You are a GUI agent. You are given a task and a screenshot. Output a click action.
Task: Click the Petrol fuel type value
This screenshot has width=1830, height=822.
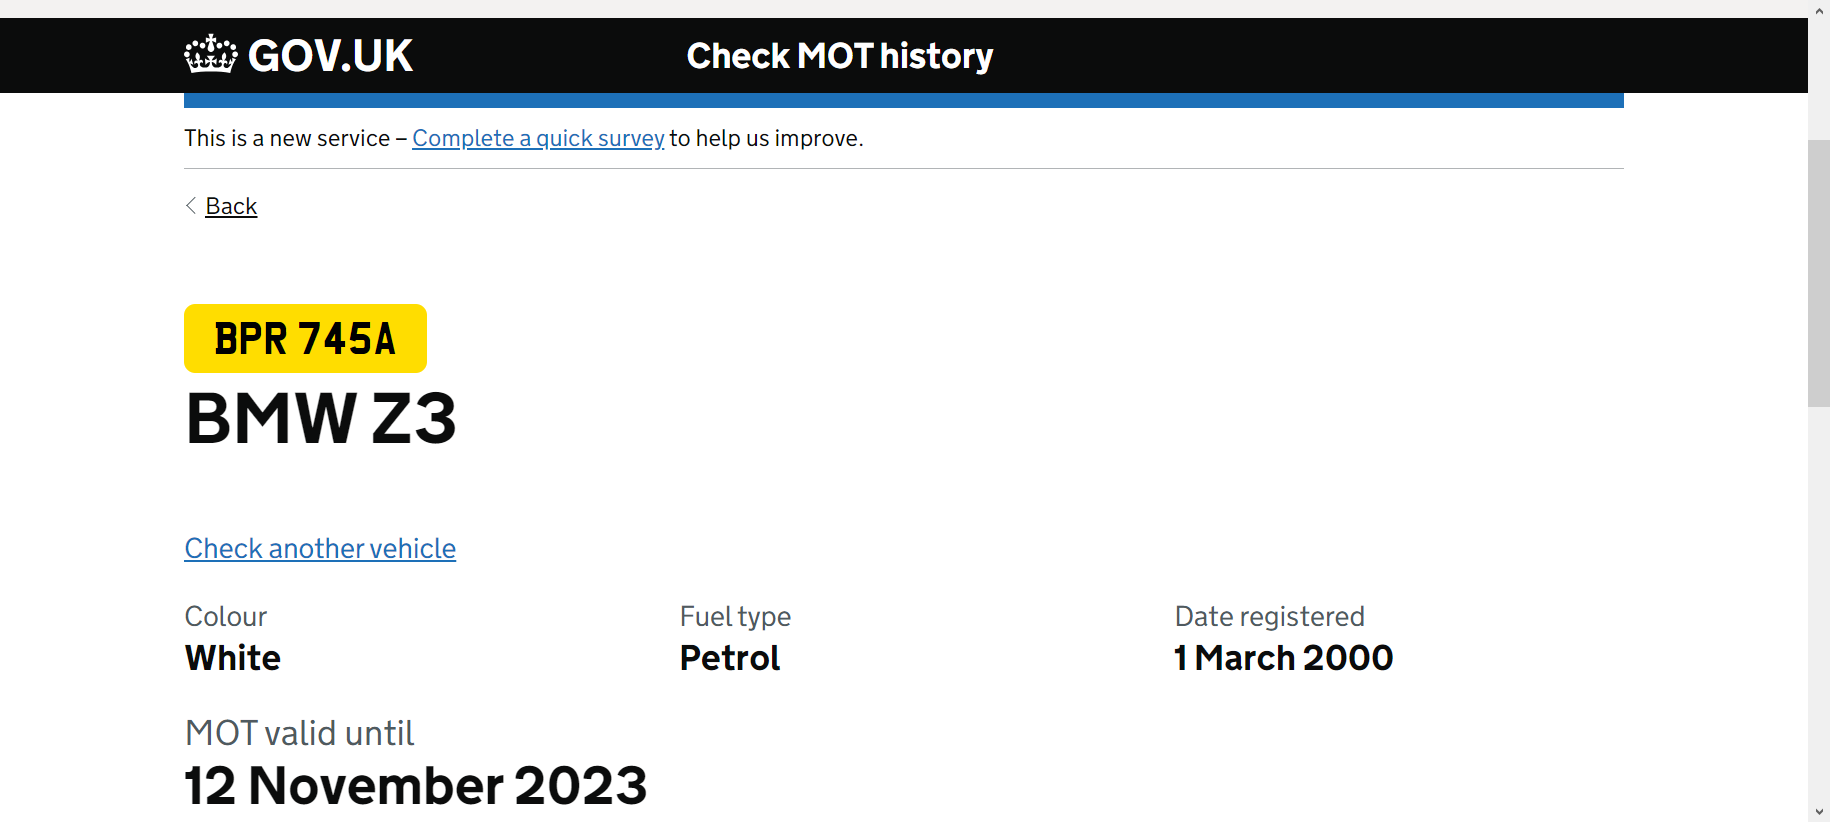(730, 658)
